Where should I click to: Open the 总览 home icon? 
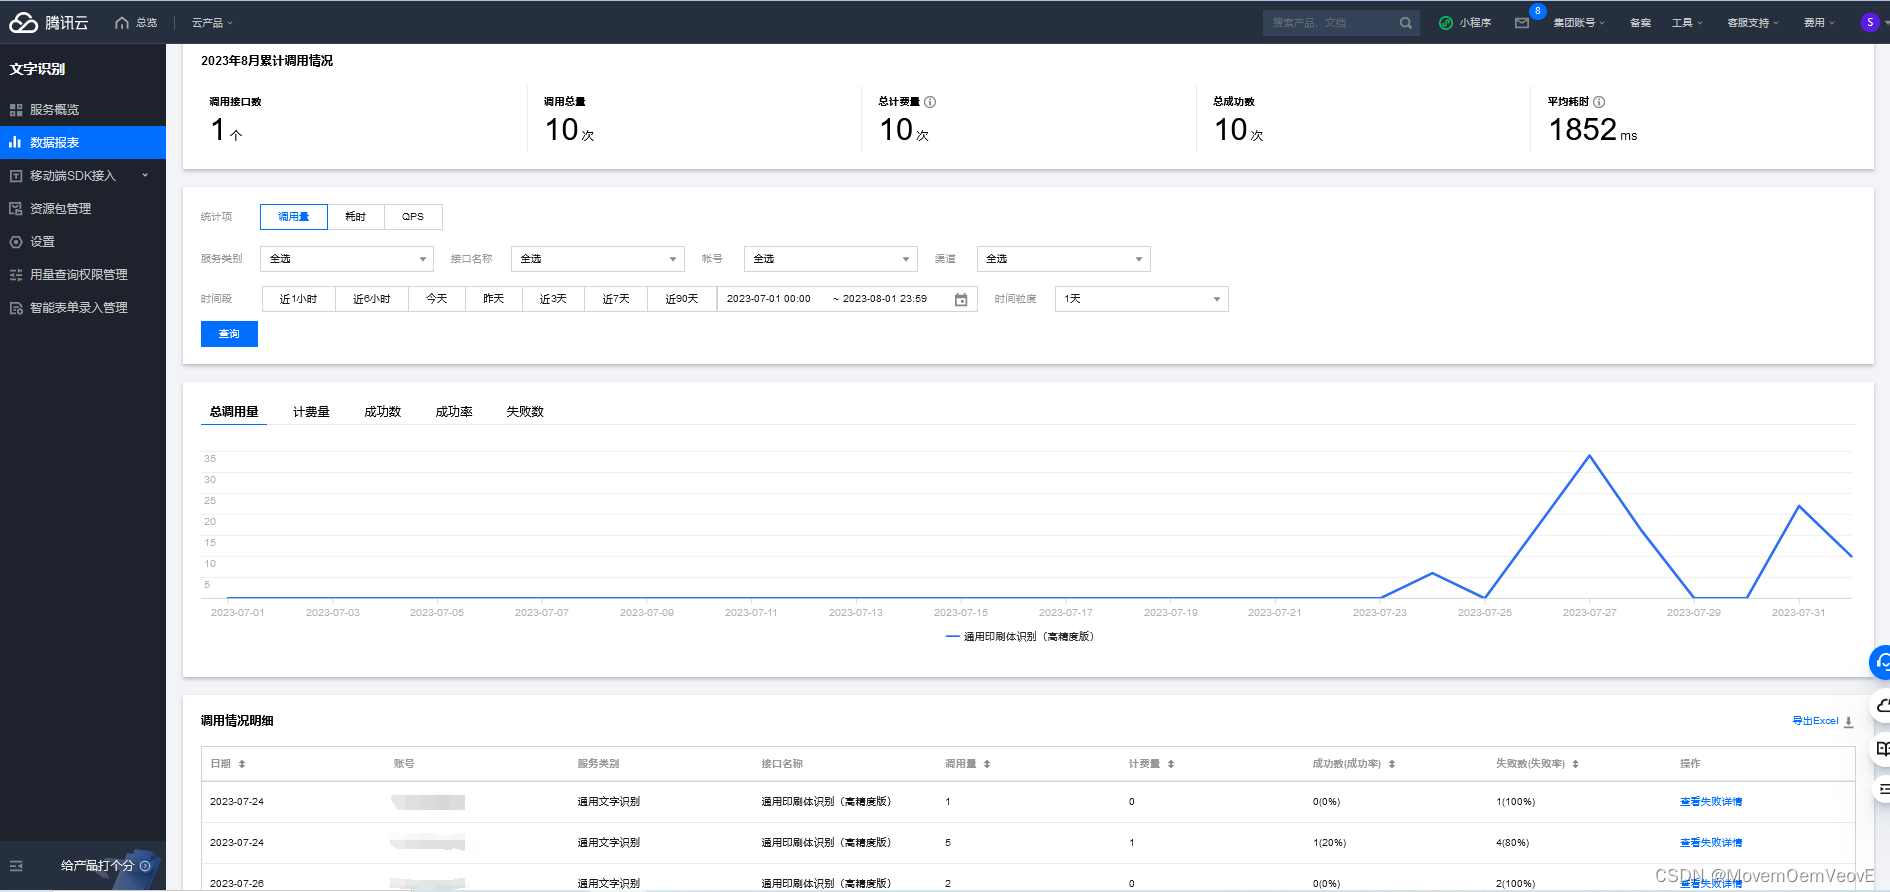[122, 22]
